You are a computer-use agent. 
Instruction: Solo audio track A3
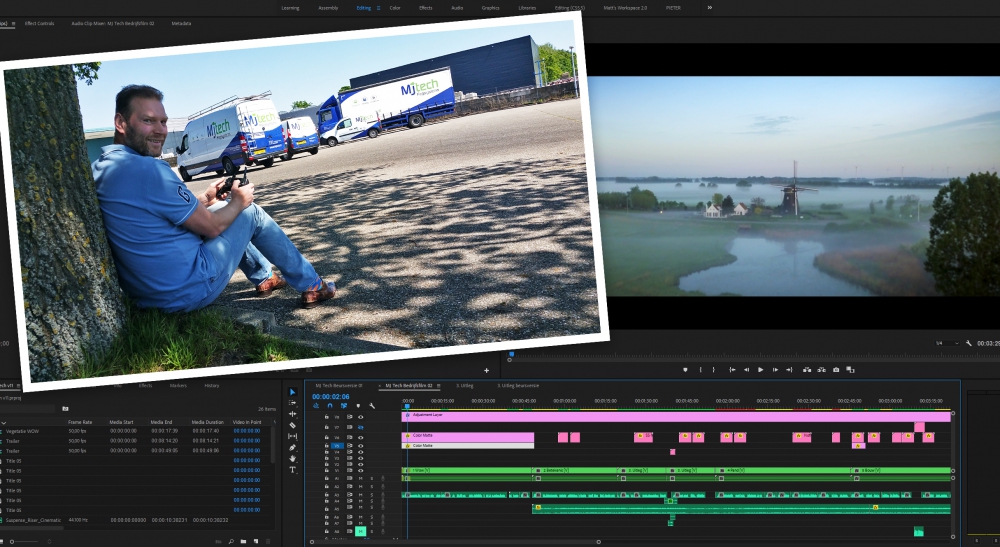click(372, 494)
